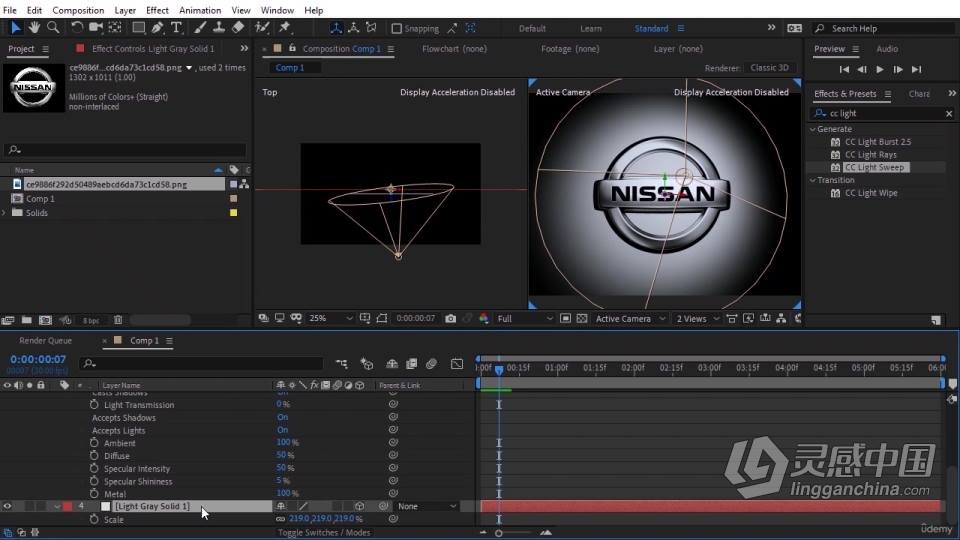Image resolution: width=960 pixels, height=540 pixels.
Task: Toggle stopwatch for Diffuse property
Action: [94, 456]
